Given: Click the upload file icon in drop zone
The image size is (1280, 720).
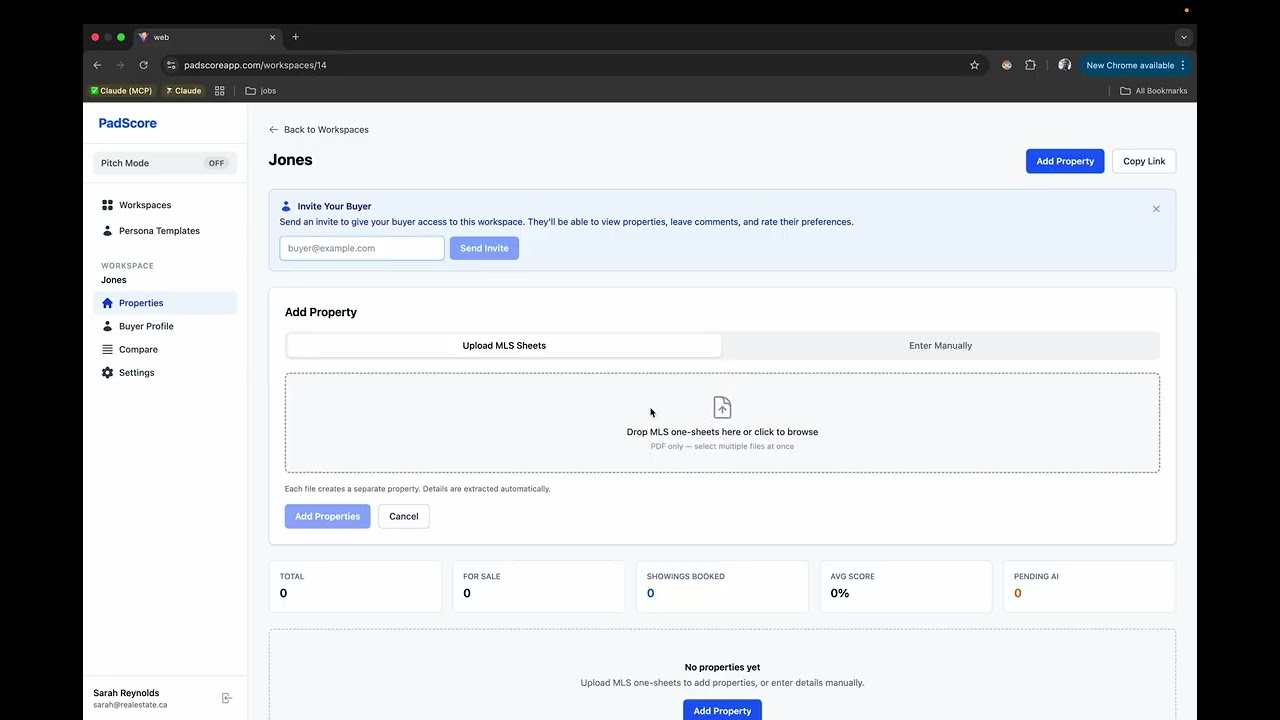Looking at the screenshot, I should [x=722, y=407].
